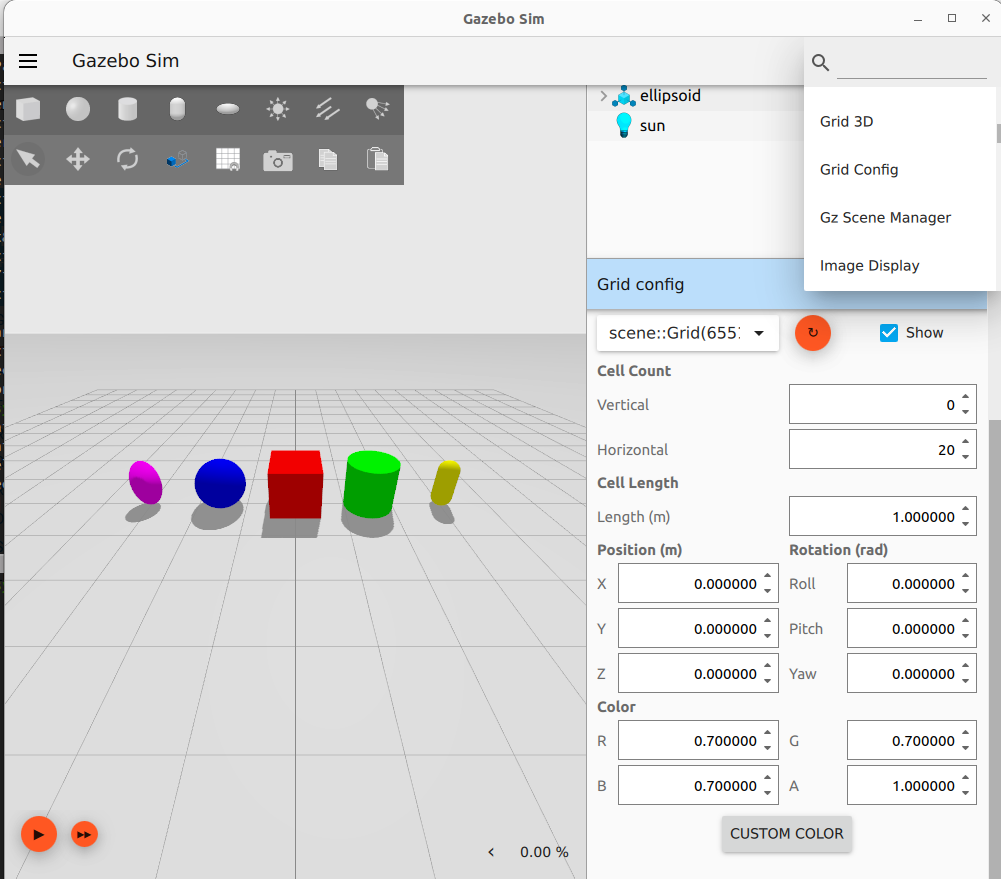This screenshot has height=879, width=1001.
Task: Select the sun entity row
Action: click(x=695, y=126)
